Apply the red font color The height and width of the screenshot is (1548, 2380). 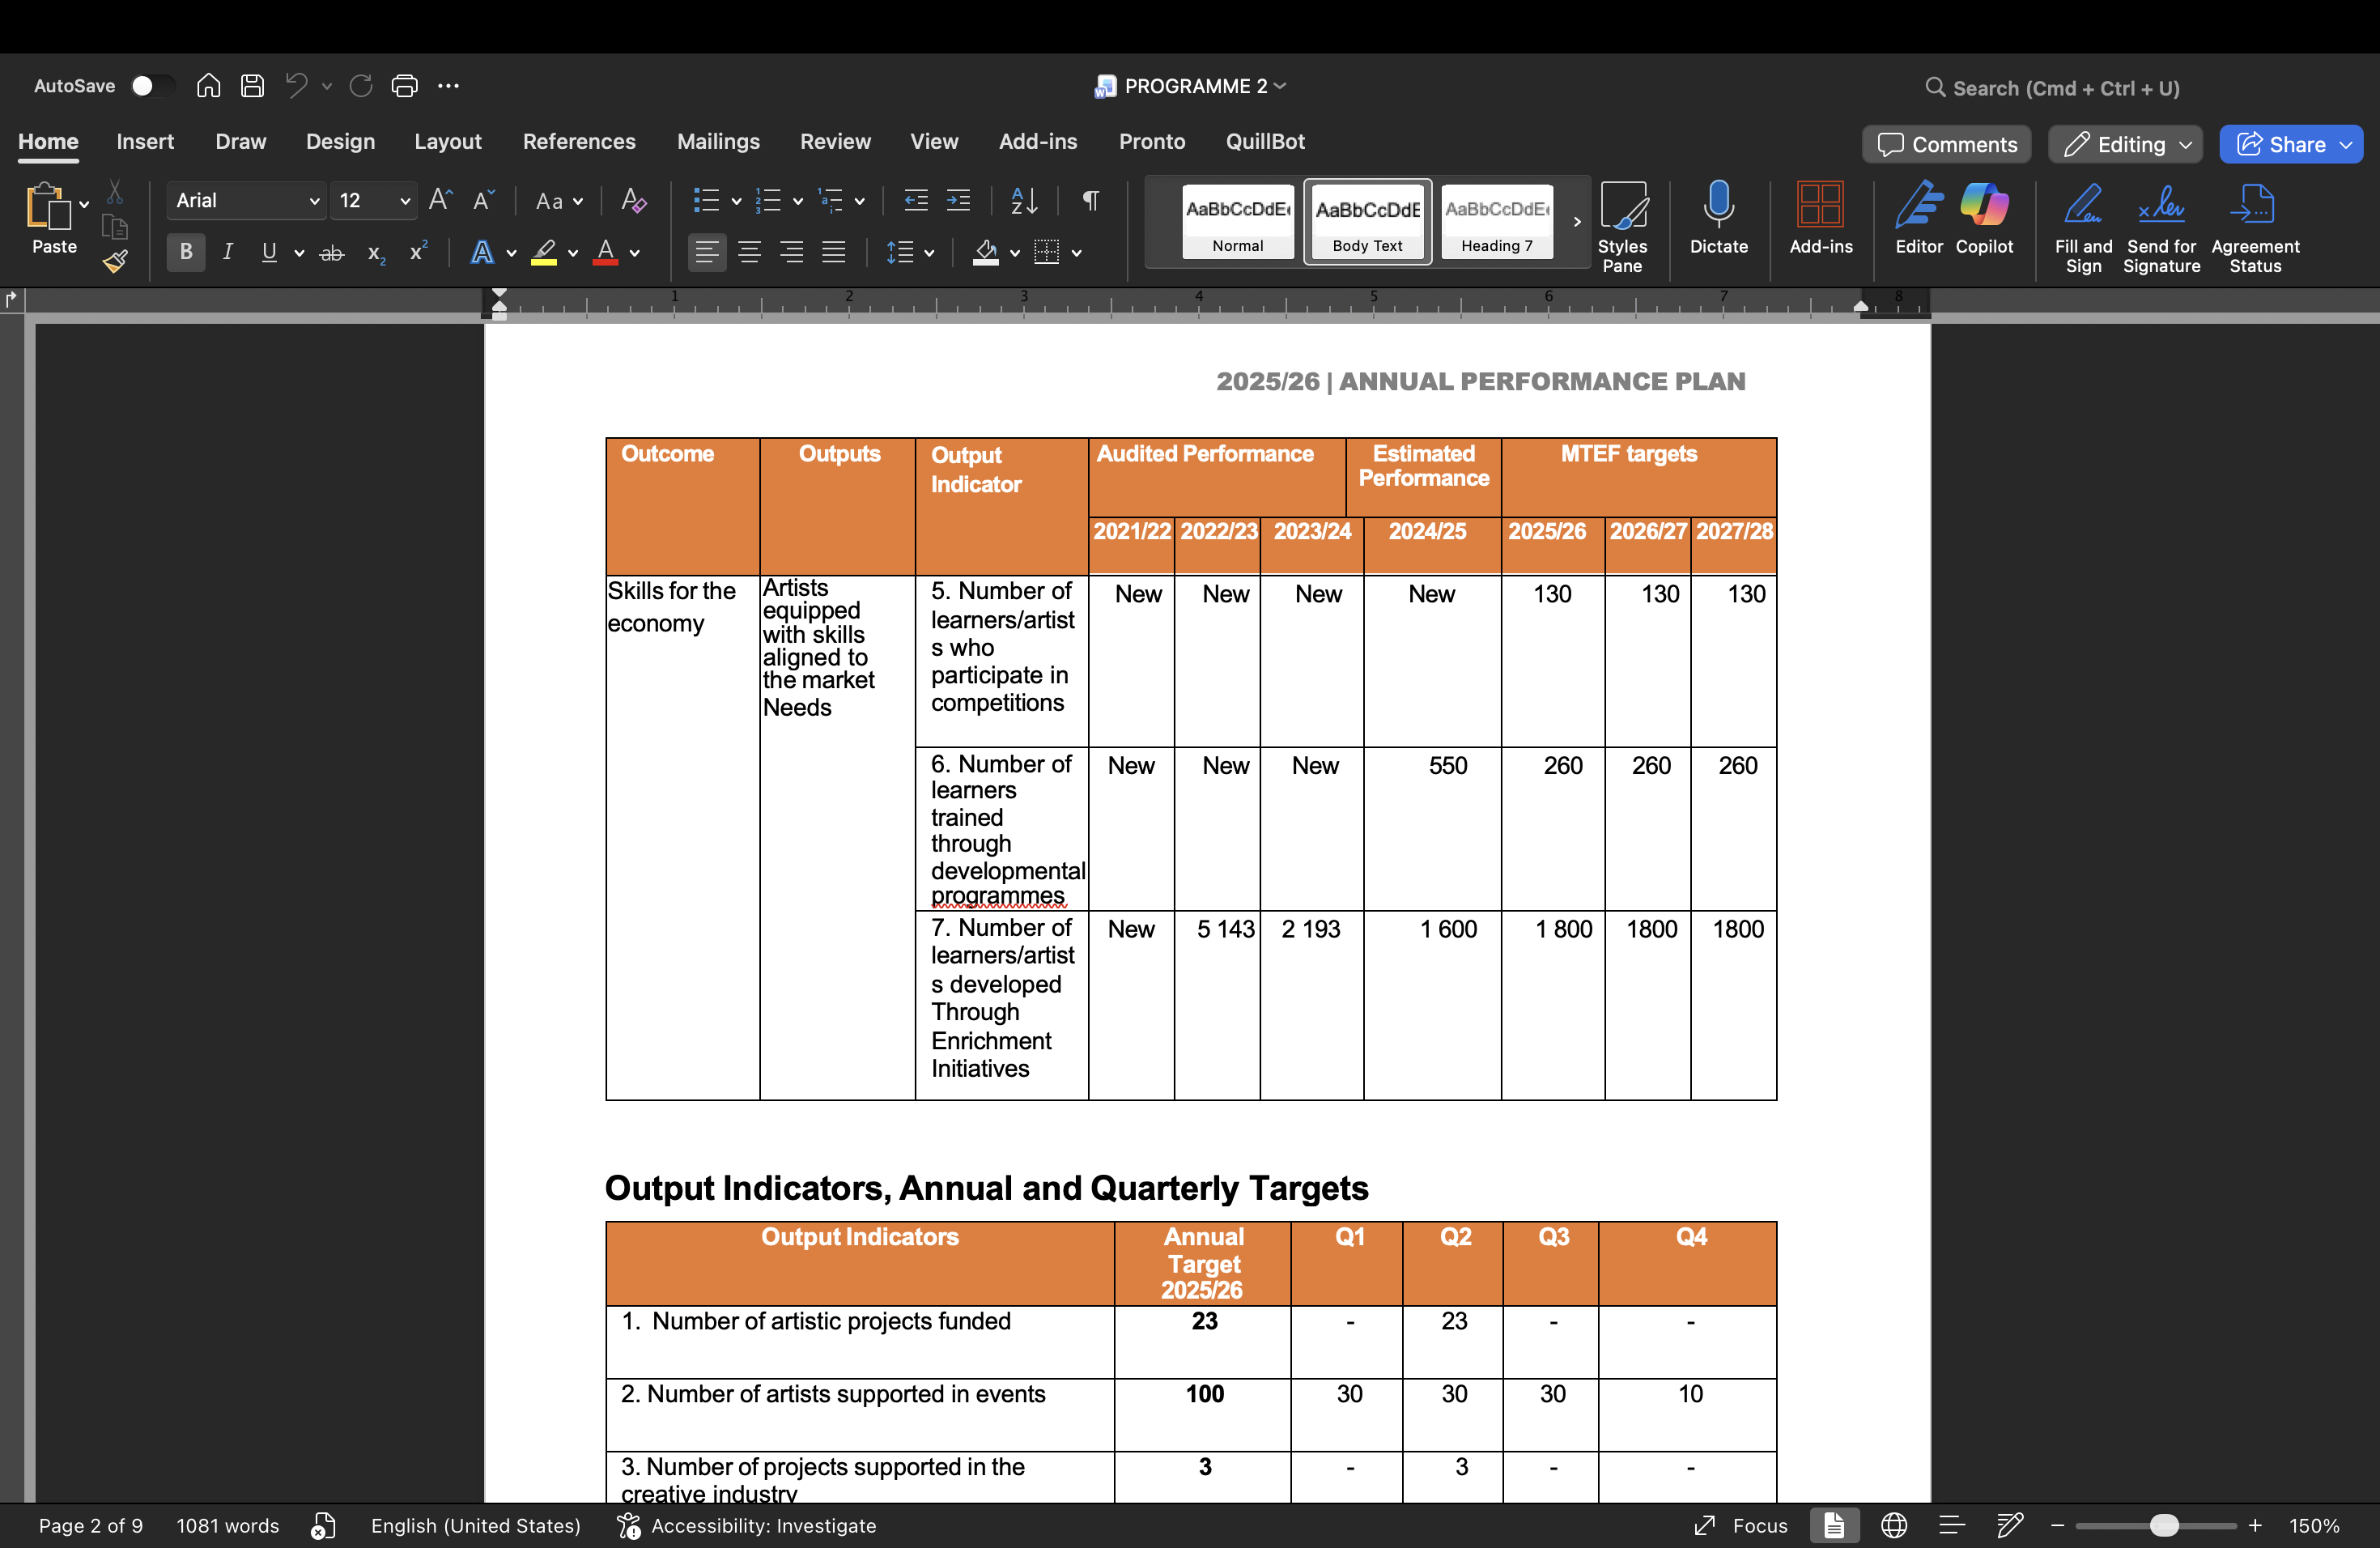(605, 252)
